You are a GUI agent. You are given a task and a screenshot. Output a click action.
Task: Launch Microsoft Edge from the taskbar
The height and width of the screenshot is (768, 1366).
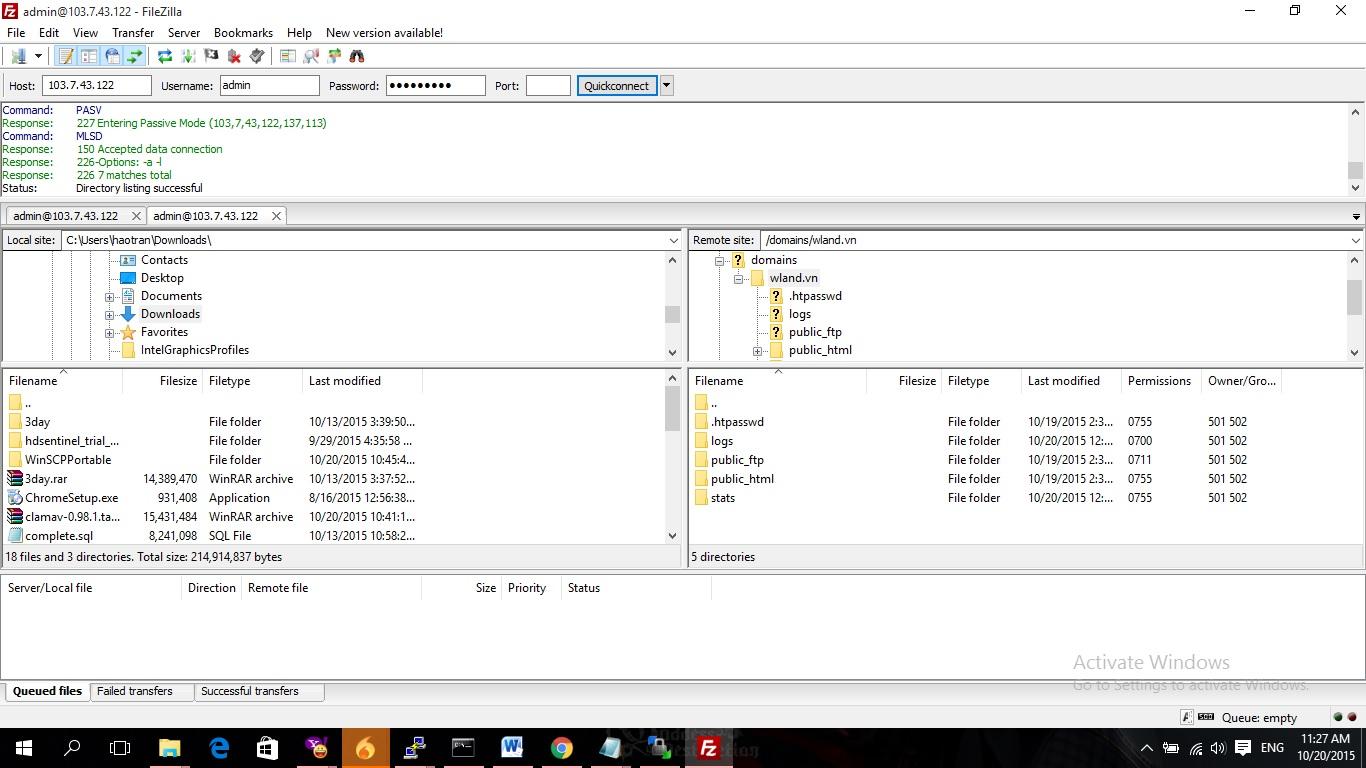coord(219,748)
